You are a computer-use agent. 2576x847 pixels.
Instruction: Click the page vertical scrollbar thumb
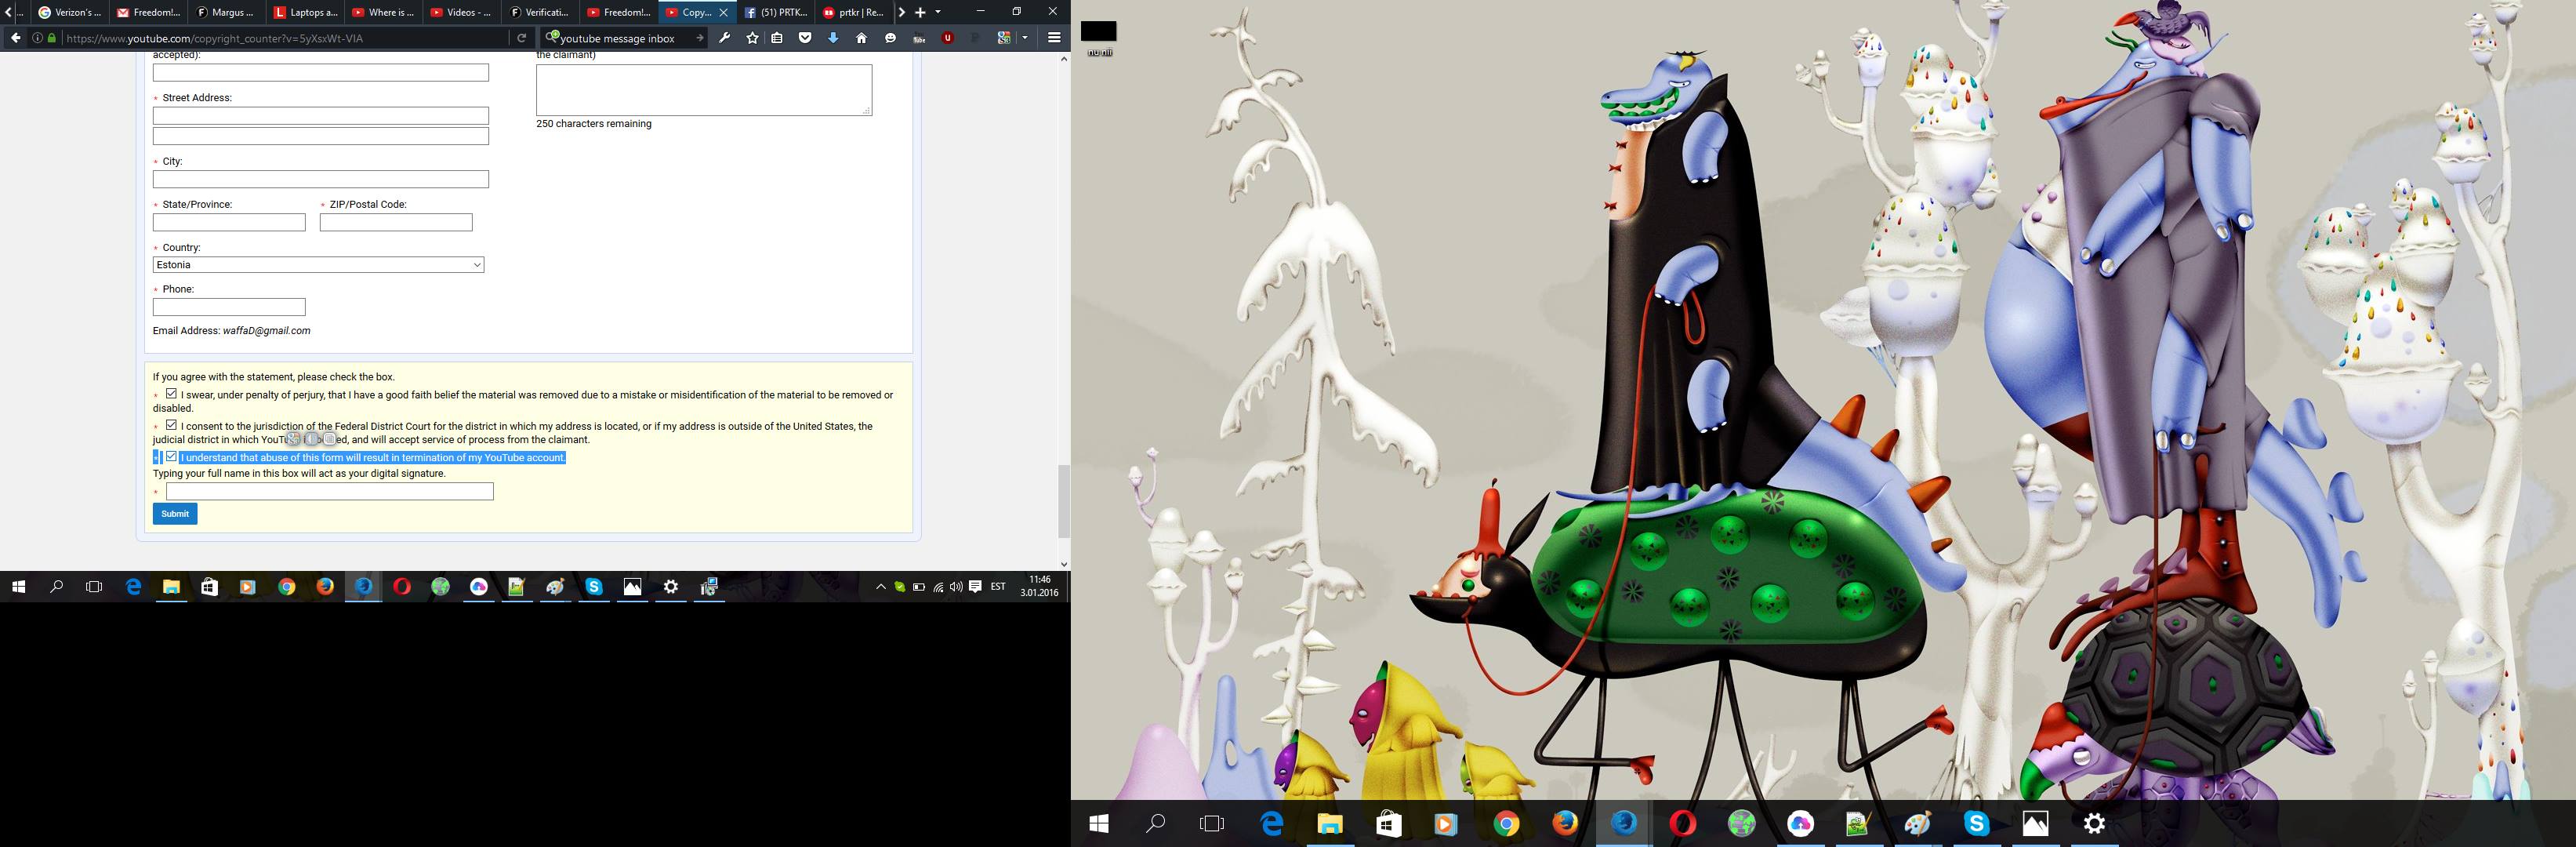[x=1064, y=501]
